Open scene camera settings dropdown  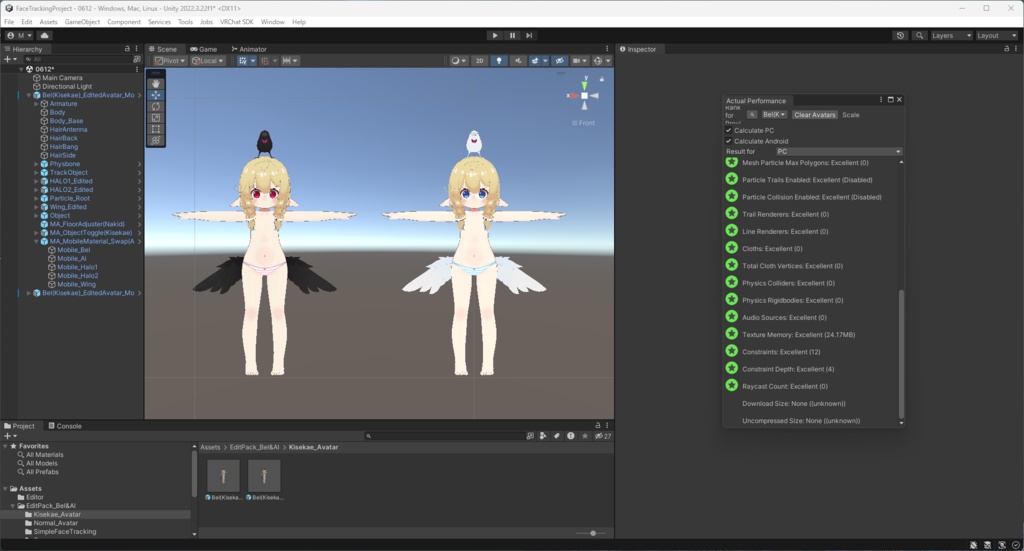[579, 61]
